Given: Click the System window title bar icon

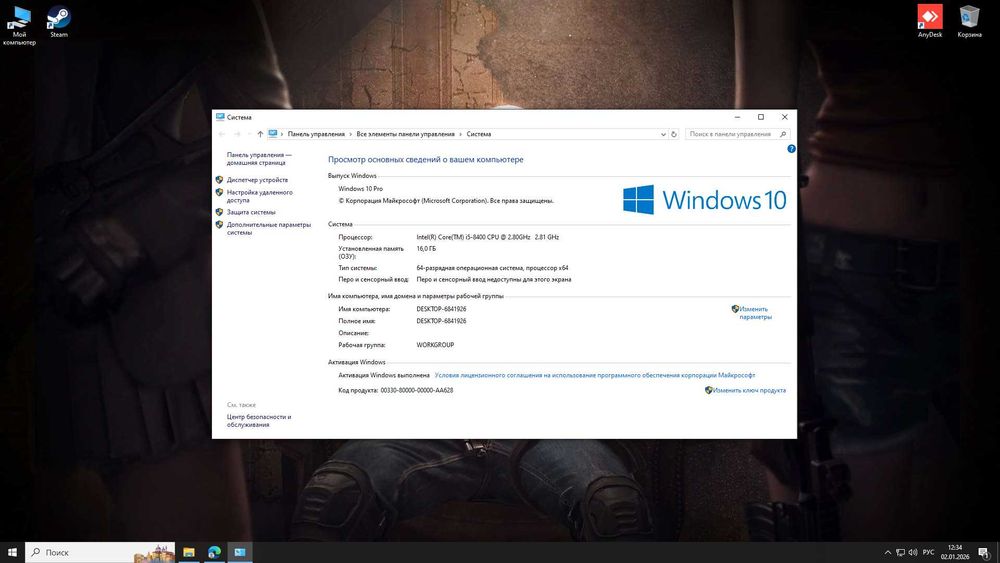Looking at the screenshot, I should pyautogui.click(x=220, y=117).
